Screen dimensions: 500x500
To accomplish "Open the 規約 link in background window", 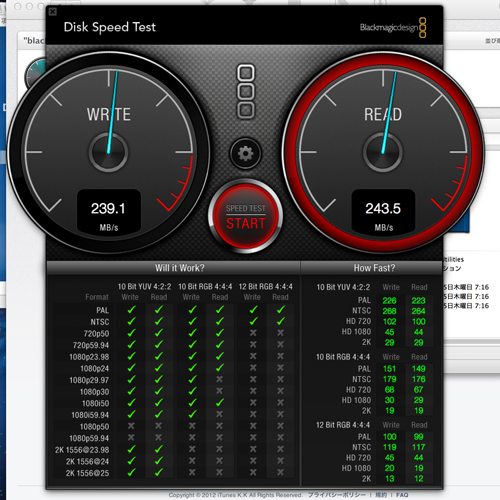I will [381, 495].
